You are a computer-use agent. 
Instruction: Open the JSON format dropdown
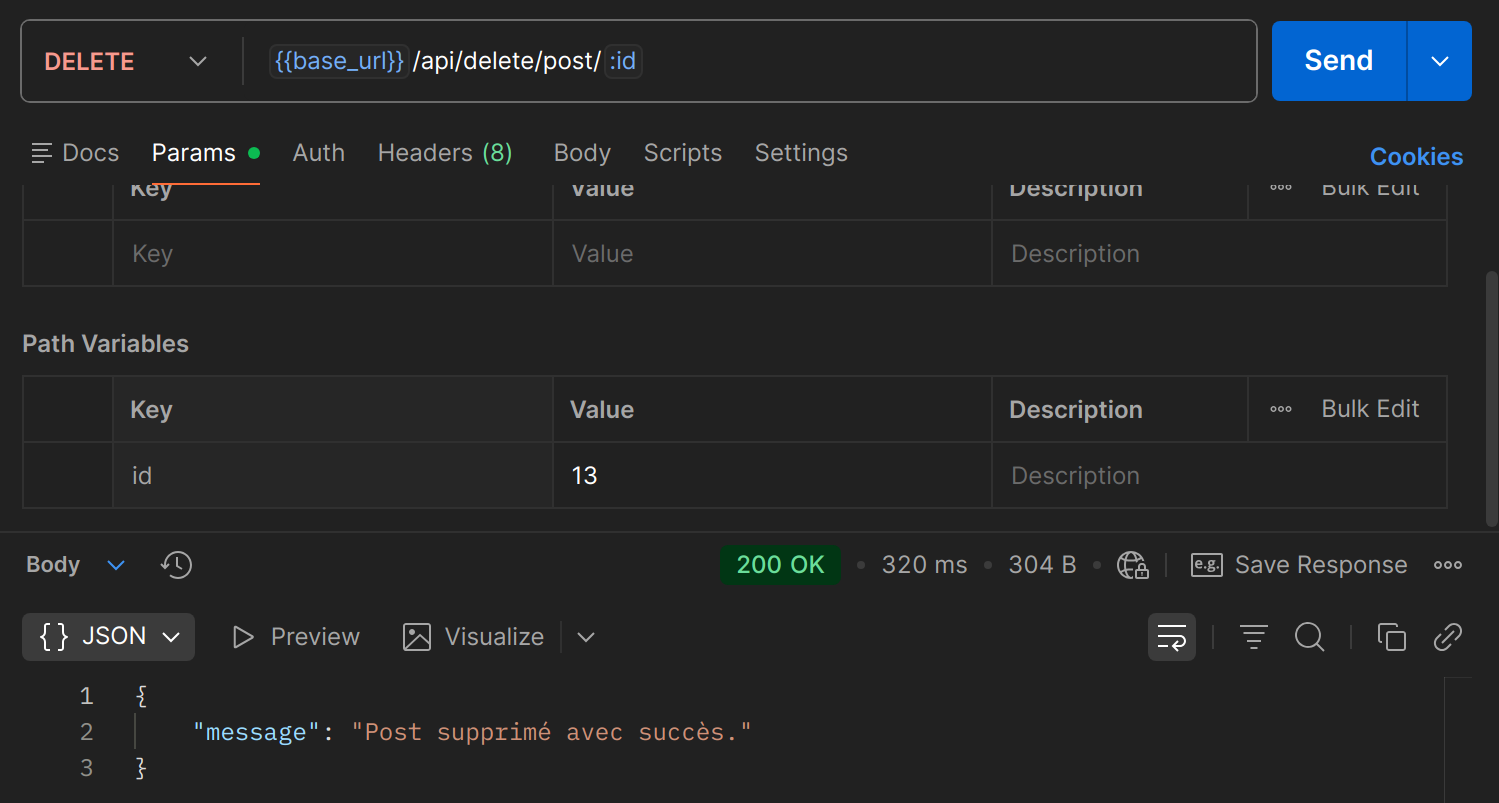pyautogui.click(x=109, y=637)
